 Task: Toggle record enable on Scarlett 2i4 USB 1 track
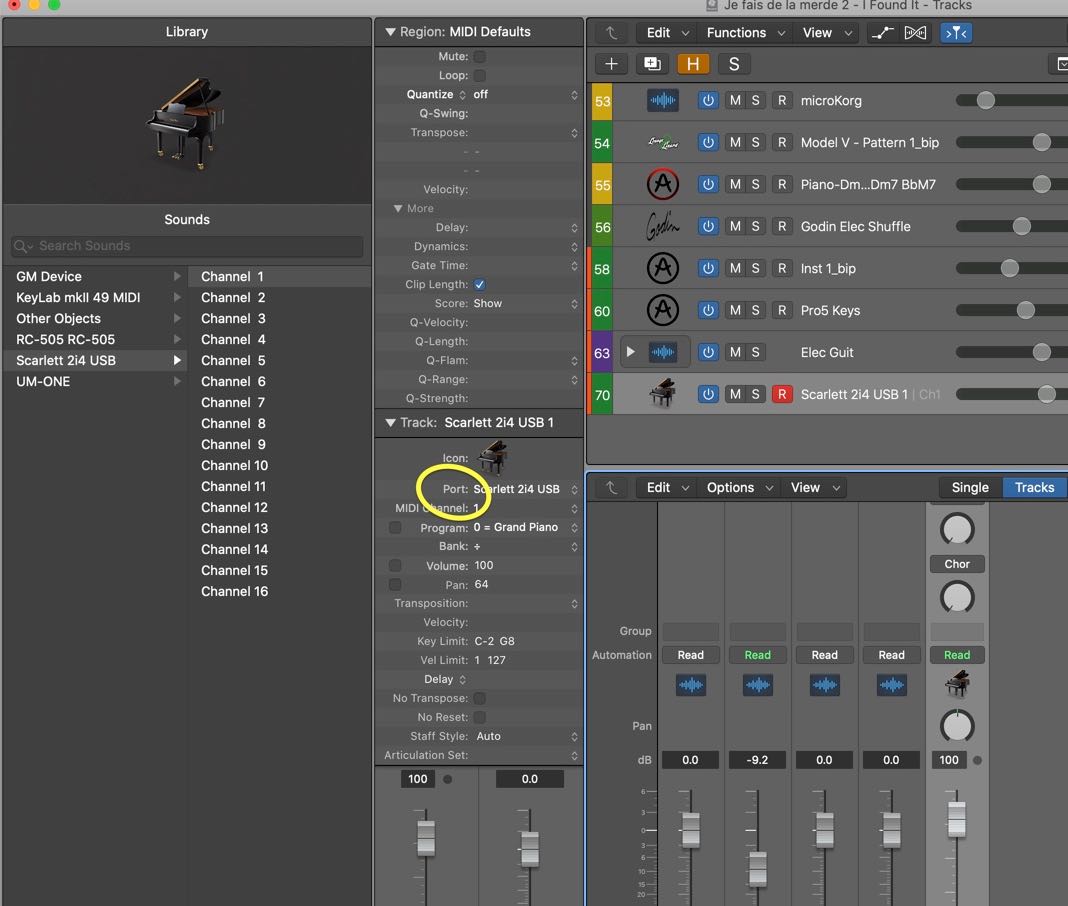[x=782, y=395]
